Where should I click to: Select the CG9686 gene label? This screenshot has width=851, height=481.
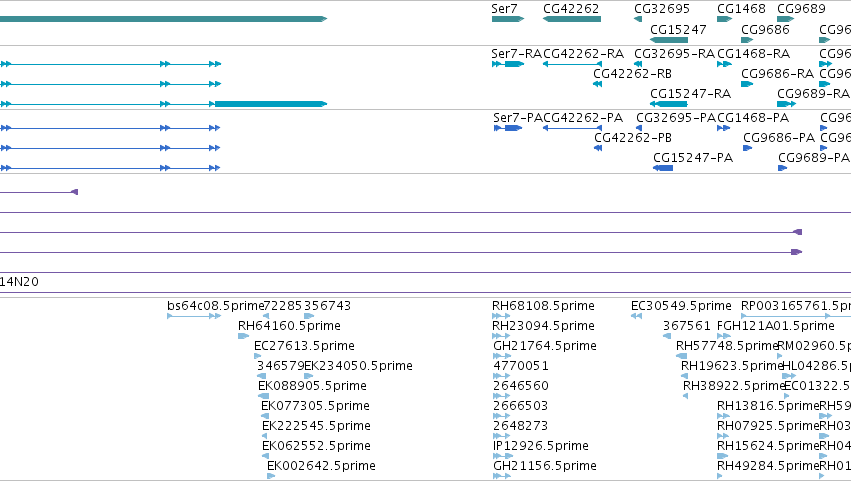pyautogui.click(x=765, y=29)
